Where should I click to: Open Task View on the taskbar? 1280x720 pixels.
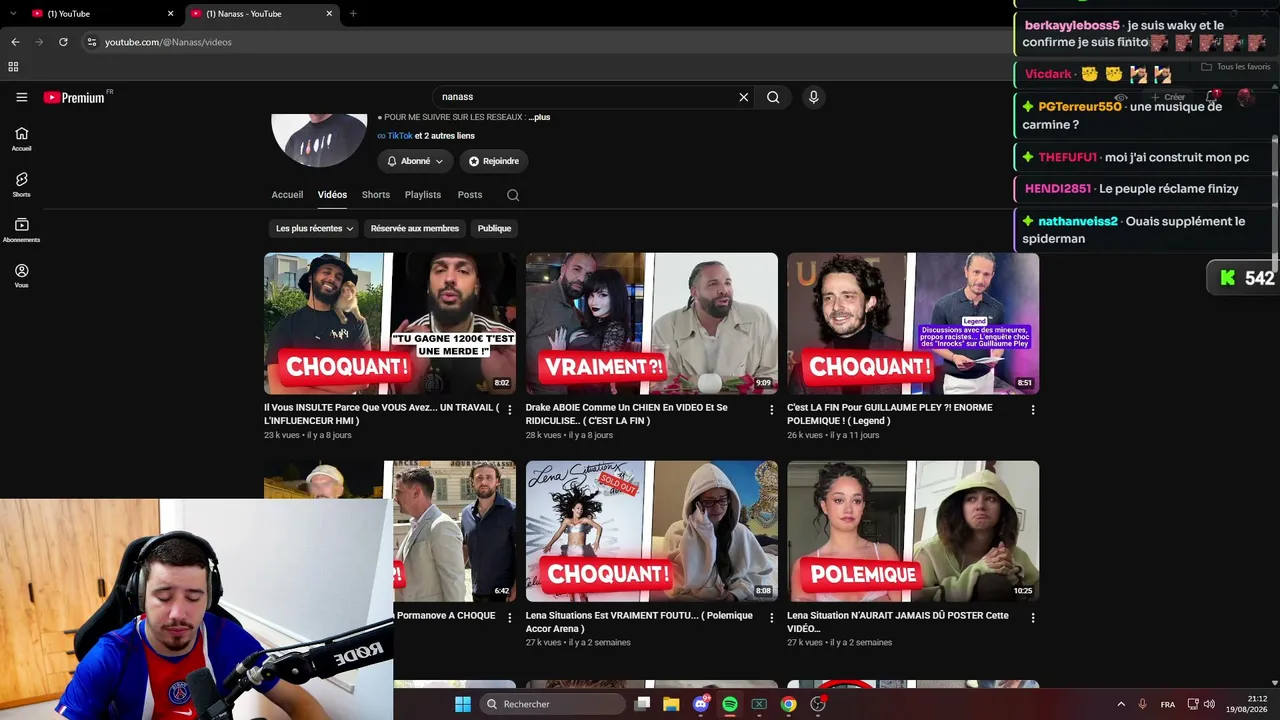point(643,704)
